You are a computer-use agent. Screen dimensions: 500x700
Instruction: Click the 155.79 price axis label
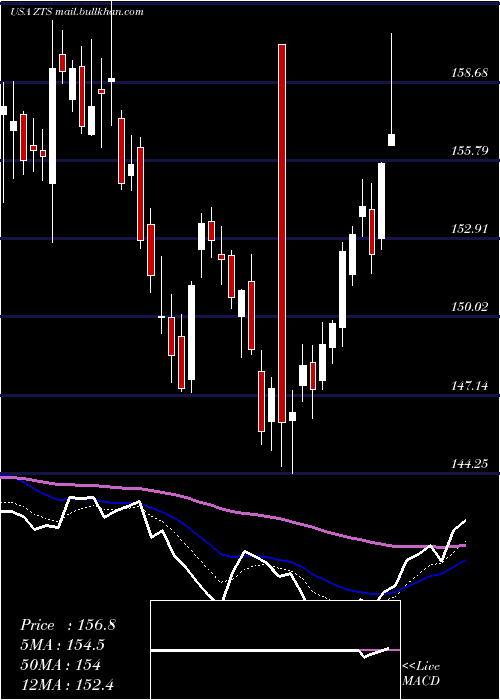click(x=470, y=151)
